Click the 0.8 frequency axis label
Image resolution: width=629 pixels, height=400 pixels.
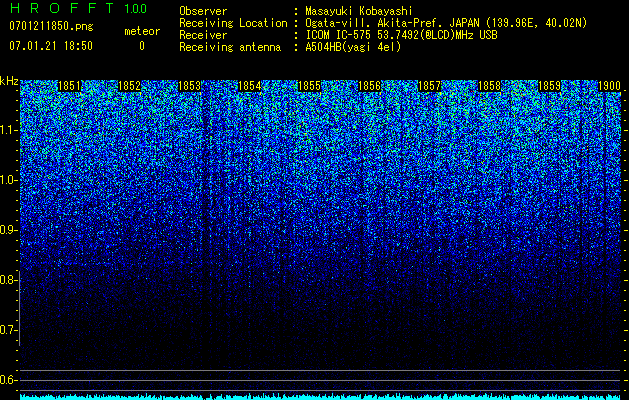point(8,280)
